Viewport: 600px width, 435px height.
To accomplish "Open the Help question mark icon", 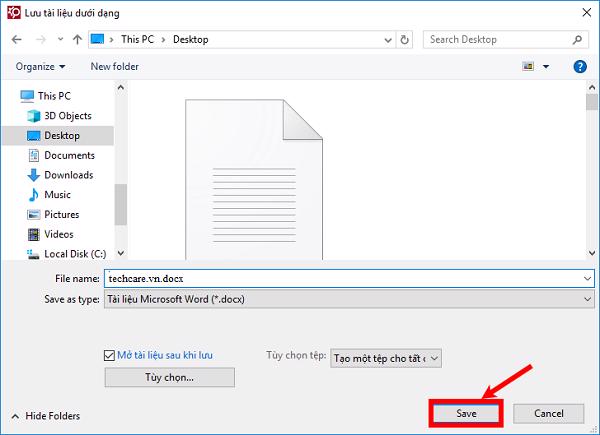I will coord(579,67).
